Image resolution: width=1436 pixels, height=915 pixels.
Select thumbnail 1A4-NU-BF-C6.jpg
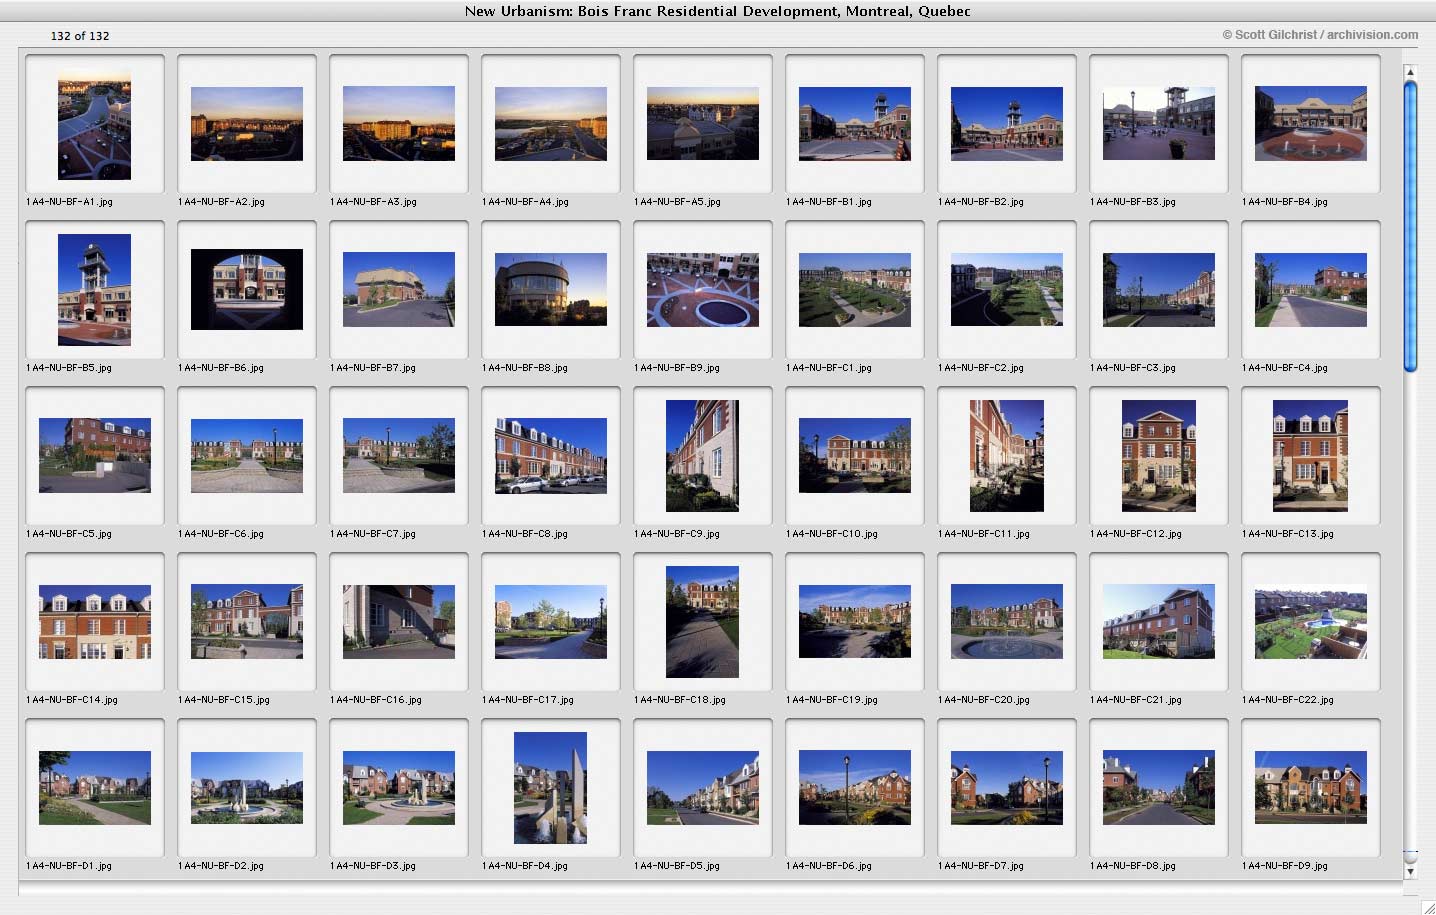coord(247,456)
